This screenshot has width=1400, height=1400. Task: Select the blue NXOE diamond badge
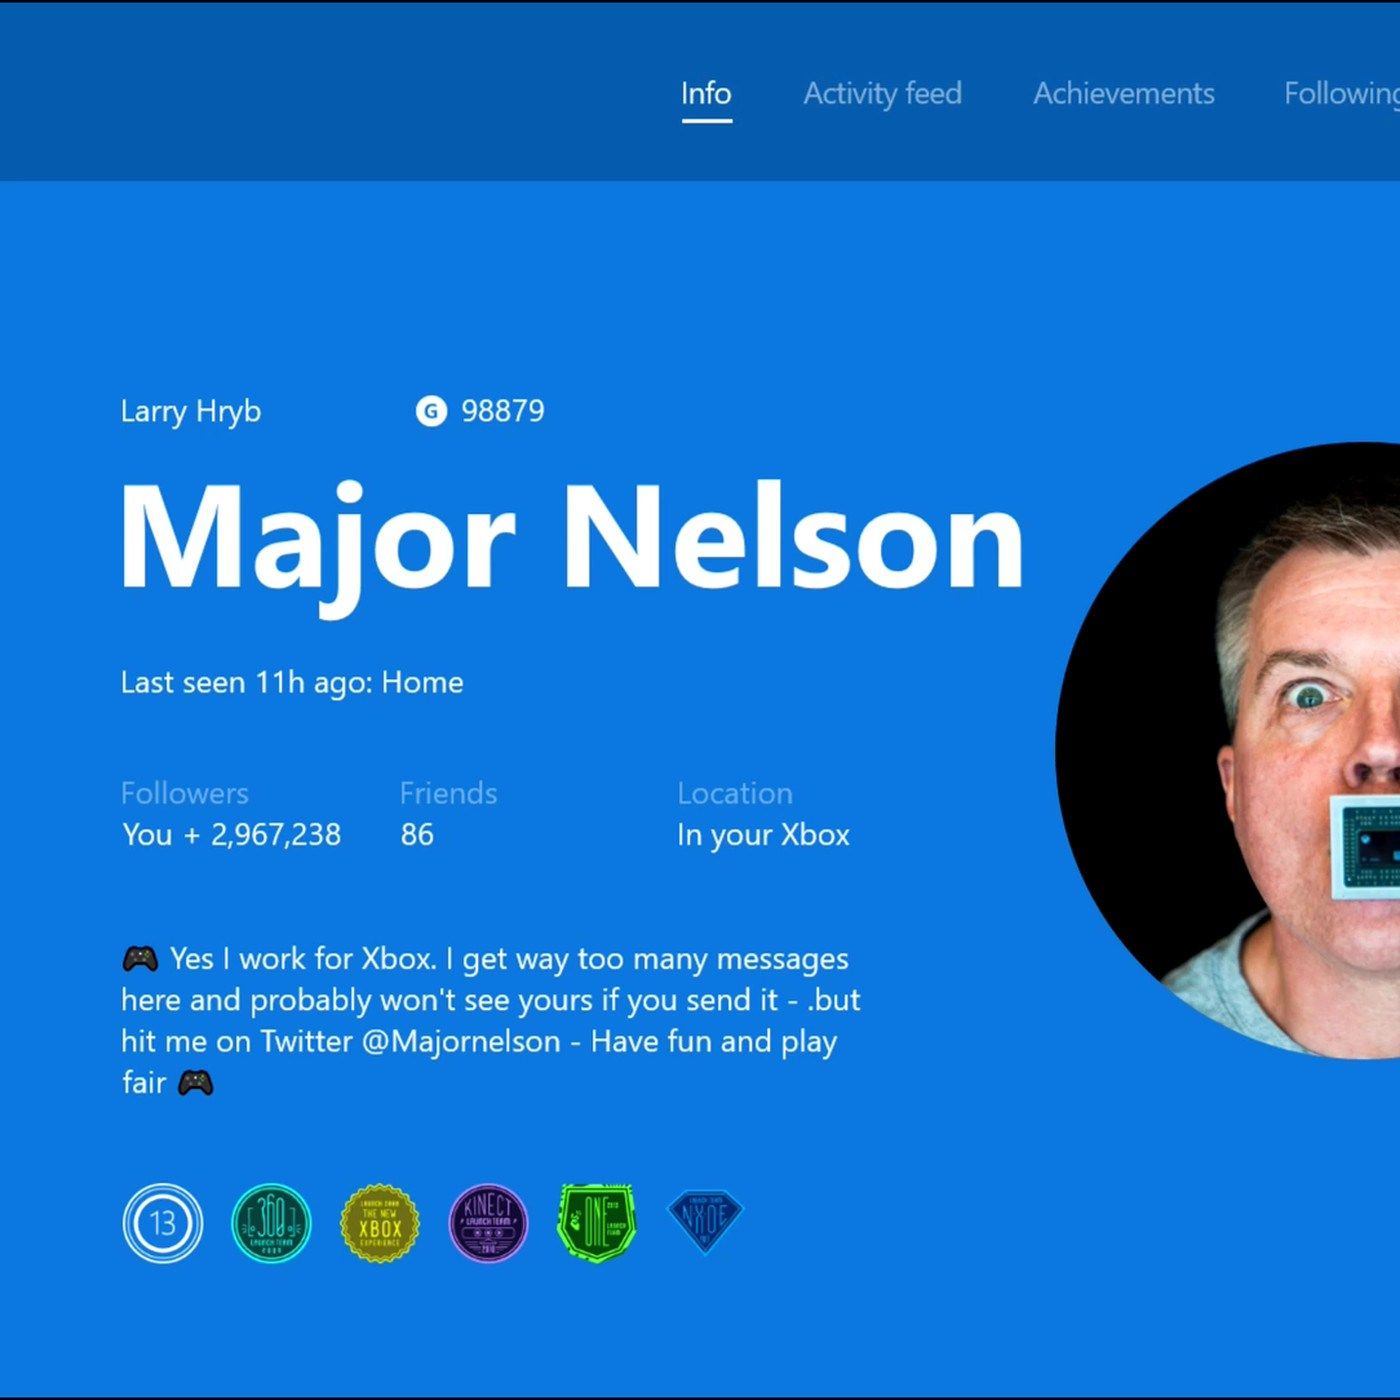pyautogui.click(x=705, y=1220)
